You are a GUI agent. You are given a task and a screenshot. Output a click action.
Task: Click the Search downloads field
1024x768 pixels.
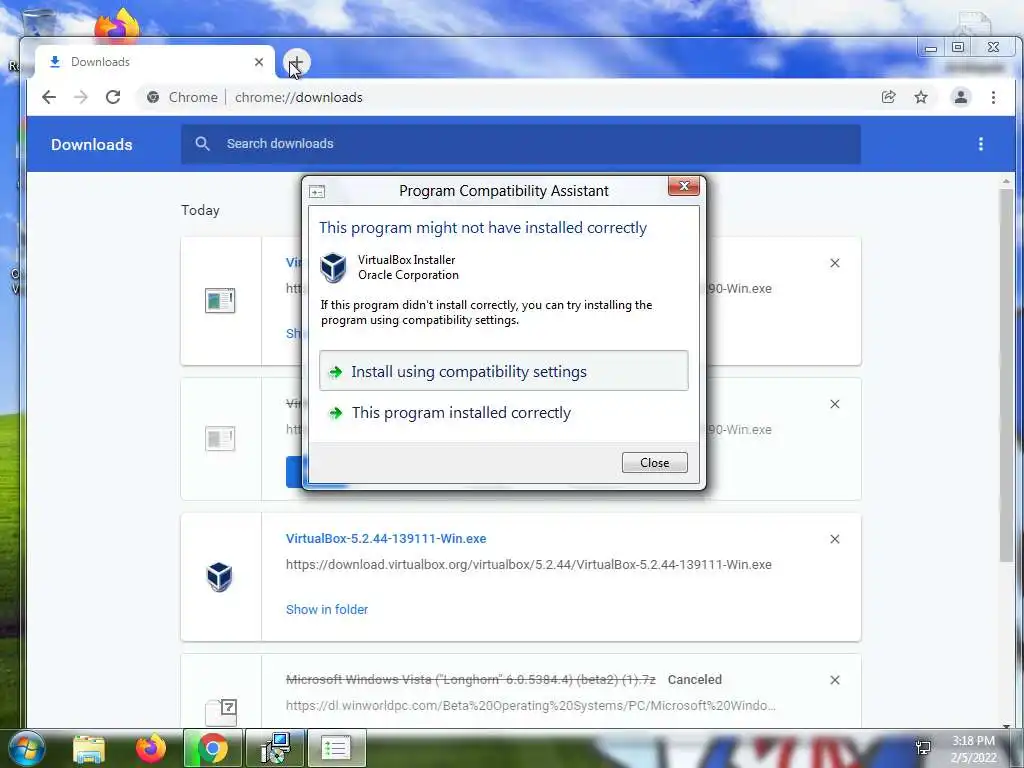tap(520, 144)
